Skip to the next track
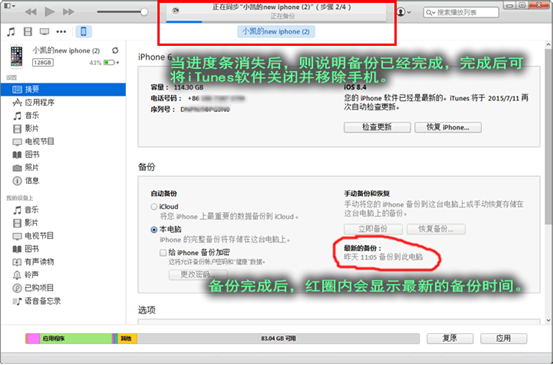Viewport: 553px width, 365px height. tap(68, 12)
